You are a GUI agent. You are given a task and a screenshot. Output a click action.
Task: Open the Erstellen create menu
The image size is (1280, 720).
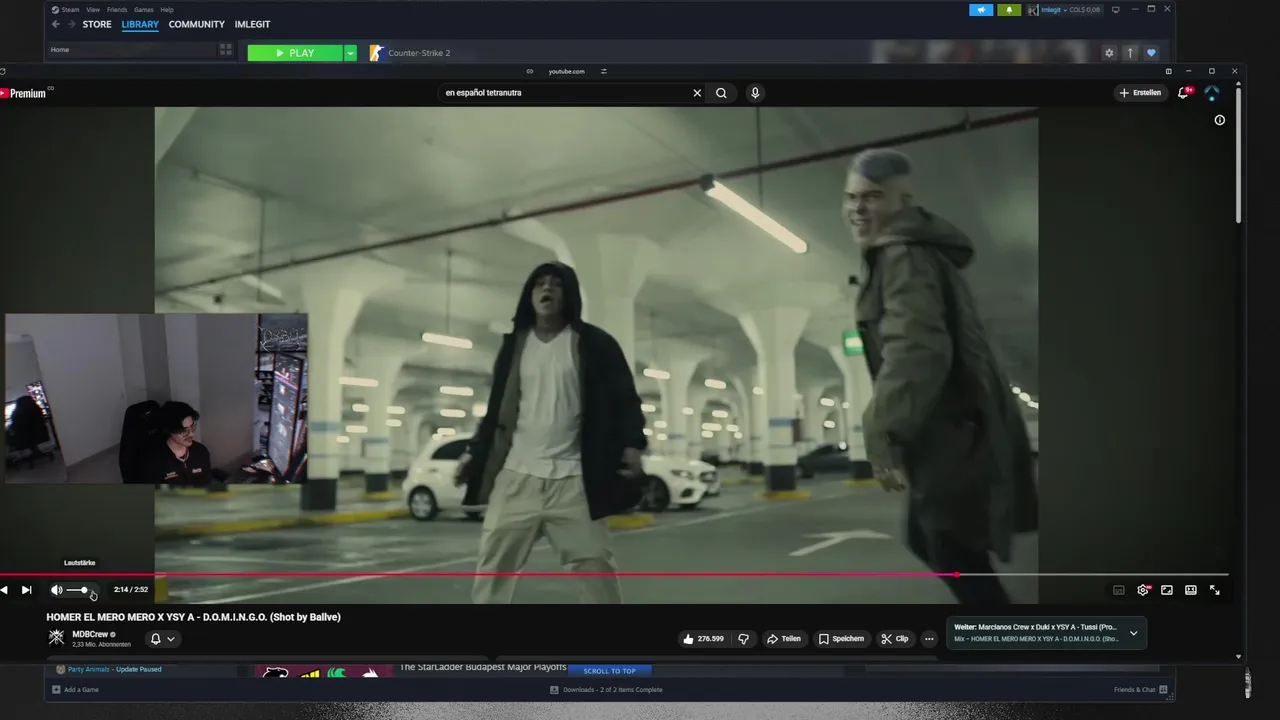(1140, 93)
